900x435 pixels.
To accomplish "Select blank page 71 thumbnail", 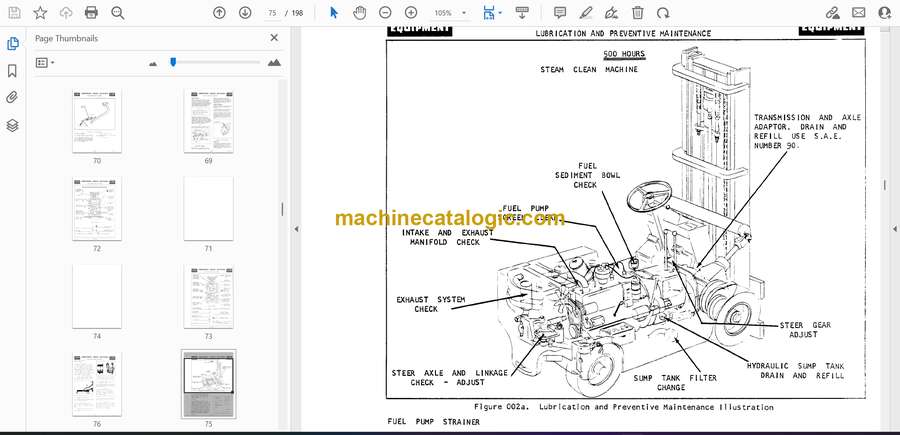I will [x=208, y=209].
